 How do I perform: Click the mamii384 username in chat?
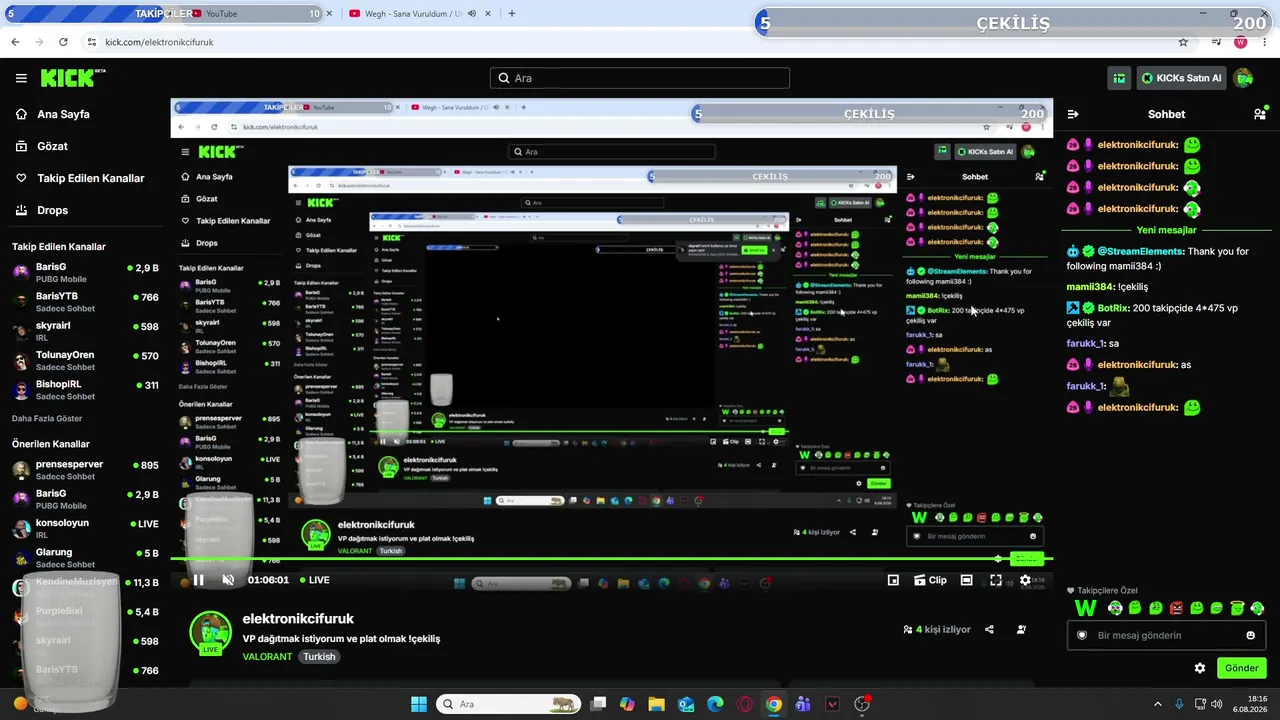pos(1090,287)
